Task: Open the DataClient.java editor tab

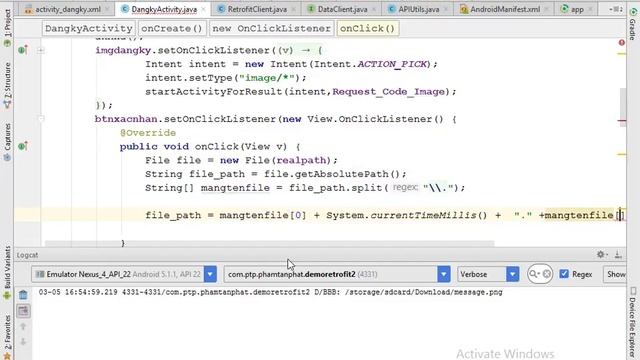Action: tap(342, 9)
